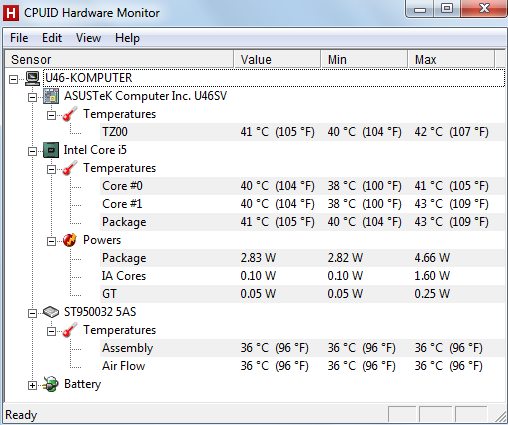Select the U46-KOMPUTER tree label
Screen dimensions: 508x425
tap(89, 78)
